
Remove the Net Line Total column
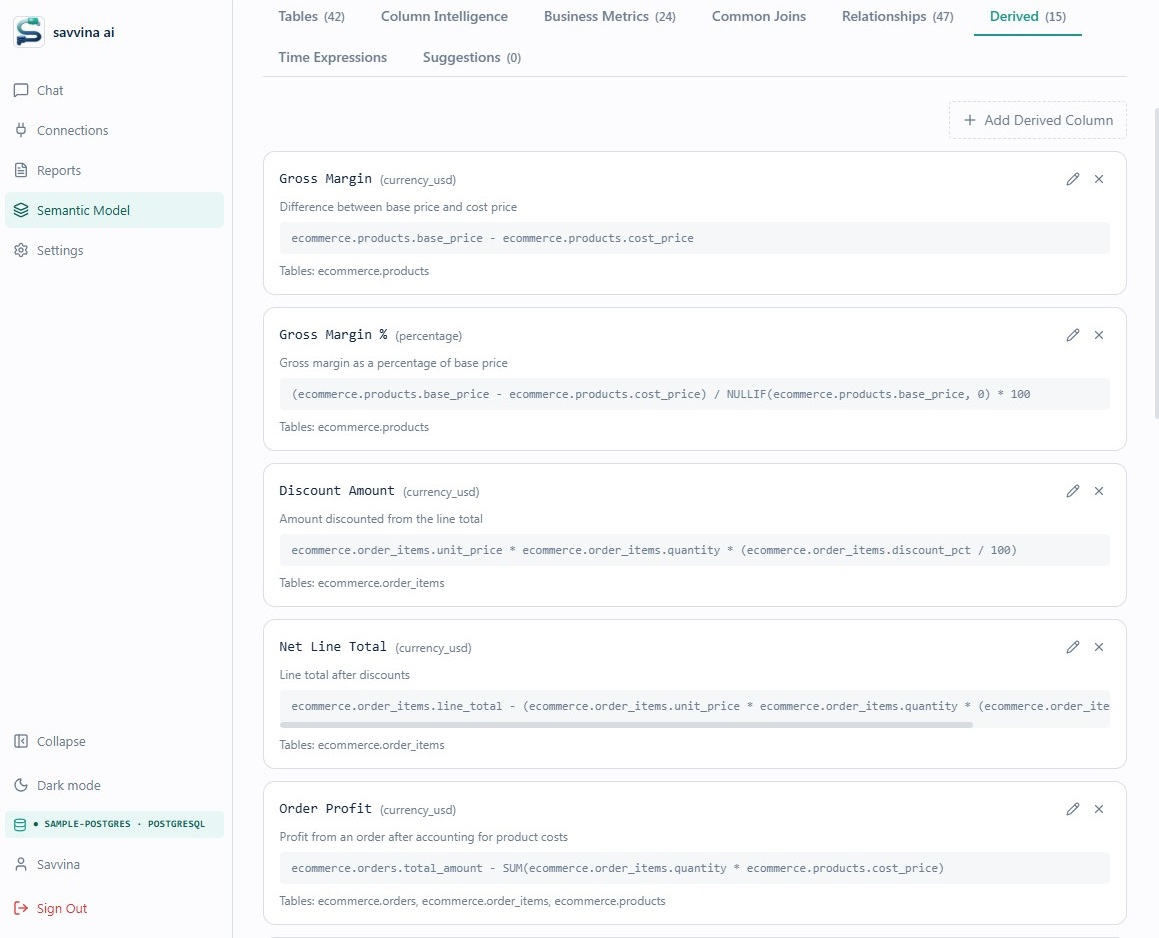[1099, 647]
